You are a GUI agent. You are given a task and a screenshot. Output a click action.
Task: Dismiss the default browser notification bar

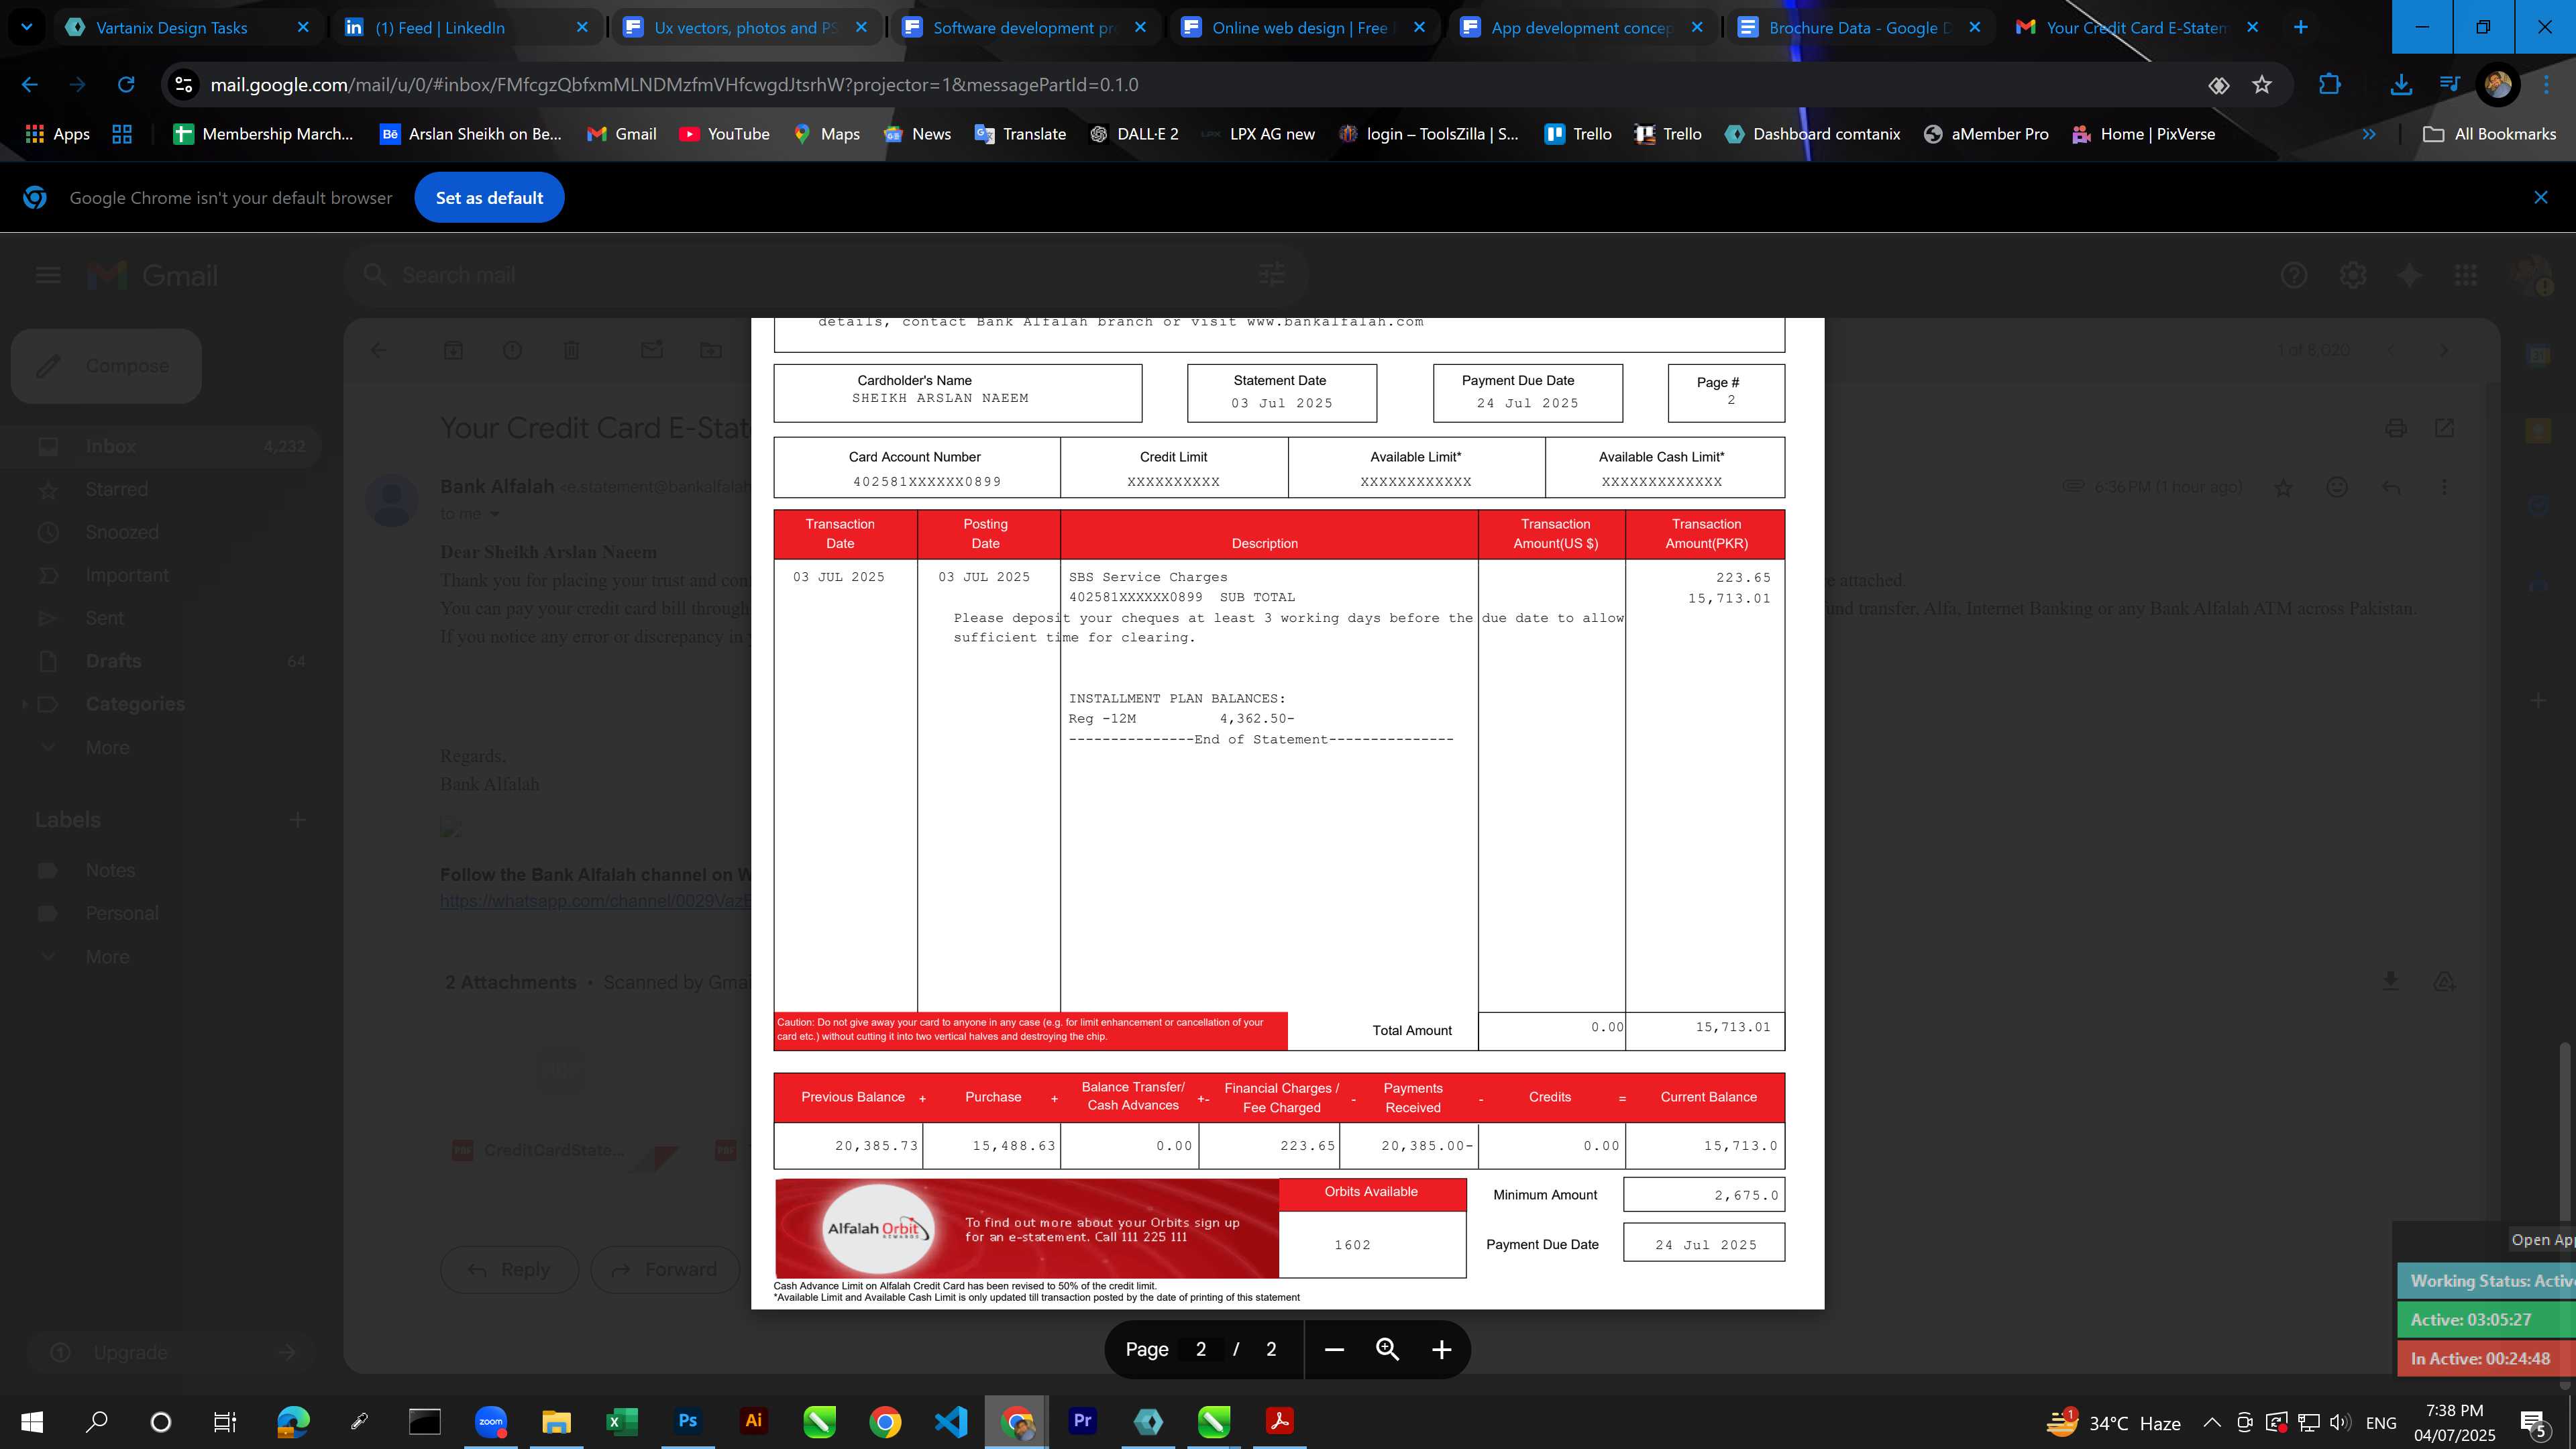2540,197
